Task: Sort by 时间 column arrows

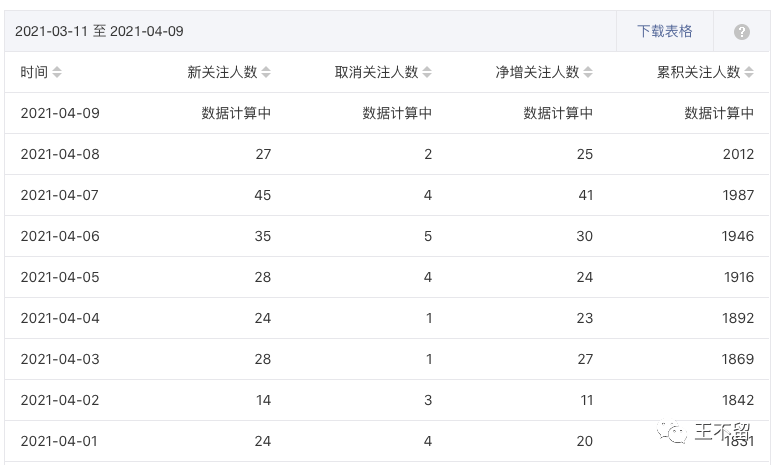Action: click(57, 72)
